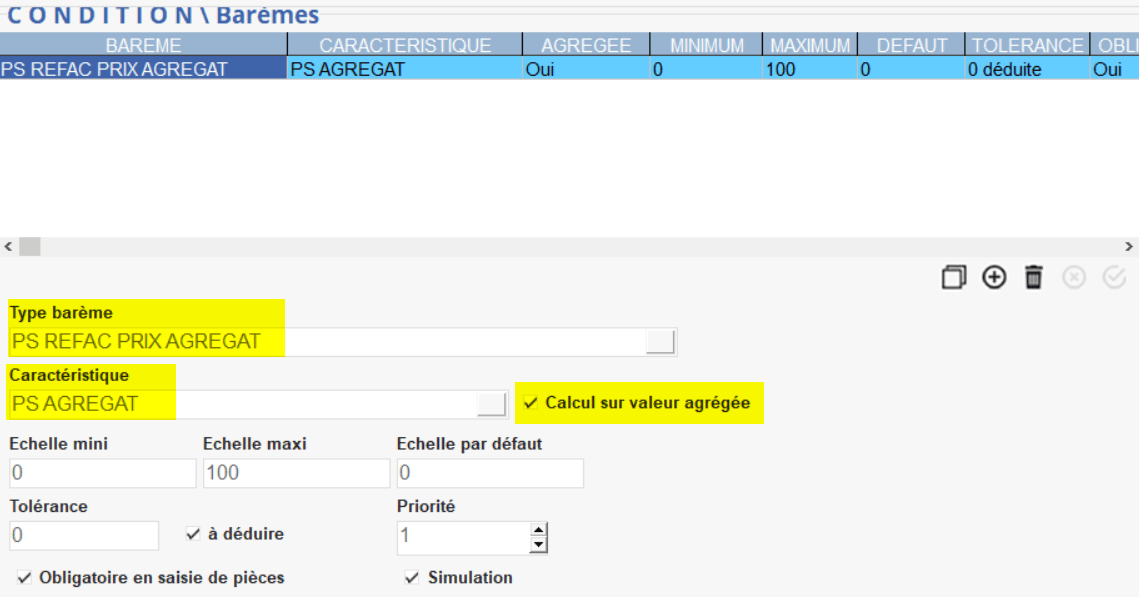1139x597 pixels.
Task: Click the duplicate record icon
Action: click(x=954, y=278)
